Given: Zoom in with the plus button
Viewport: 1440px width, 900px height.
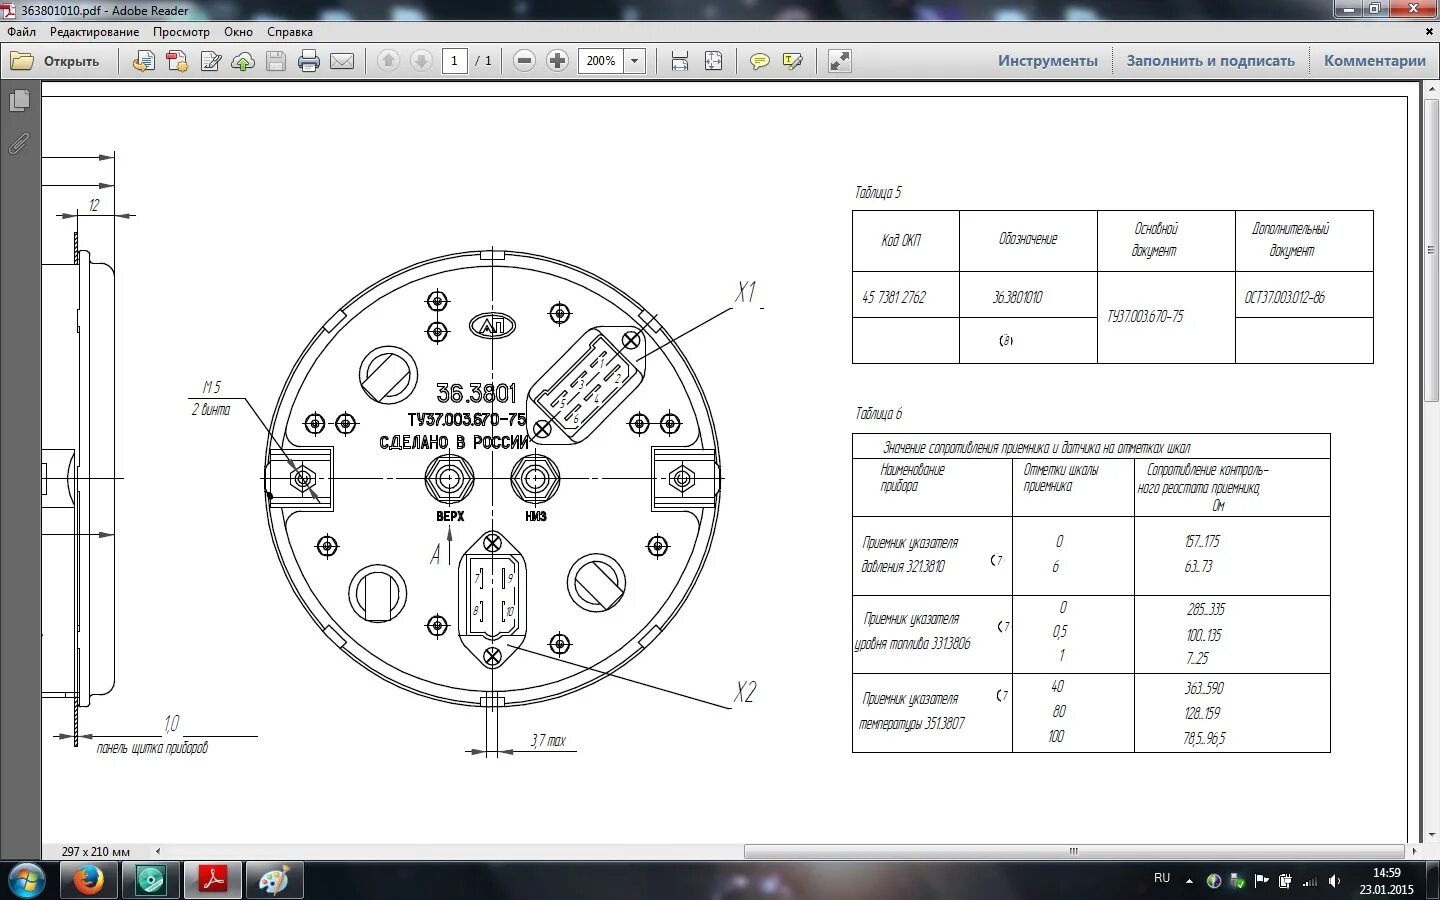Looking at the screenshot, I should 557,61.
